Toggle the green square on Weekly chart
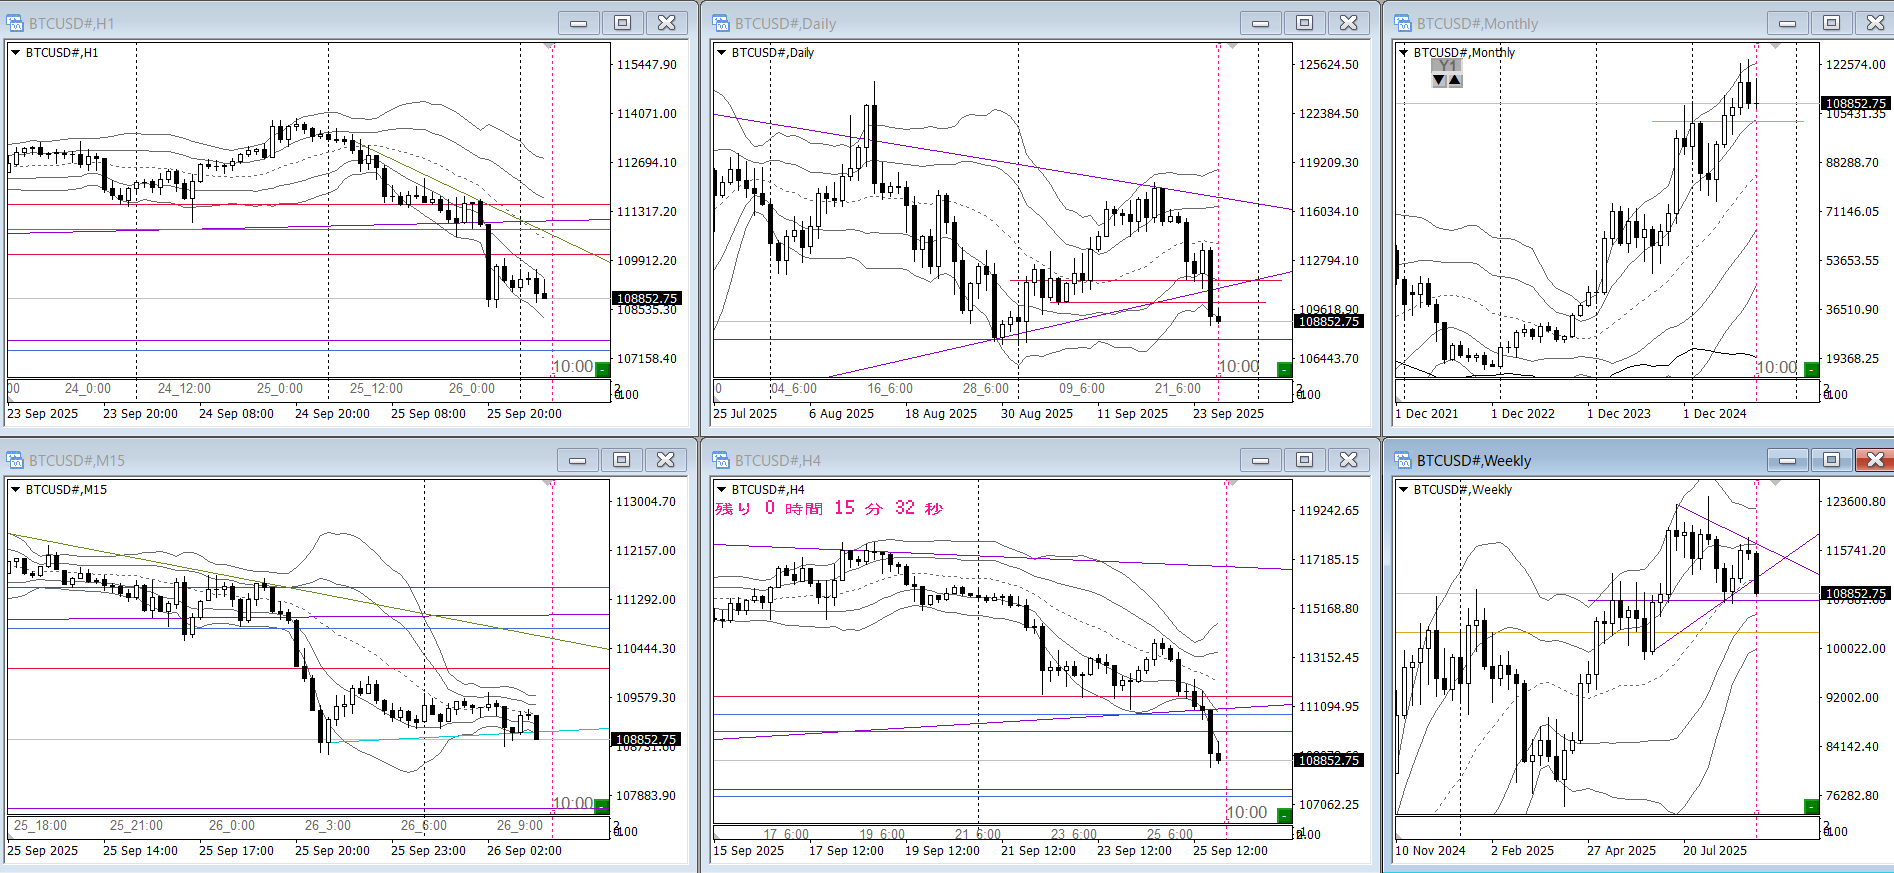Screen dimensions: 1894x873 coord(1811,806)
